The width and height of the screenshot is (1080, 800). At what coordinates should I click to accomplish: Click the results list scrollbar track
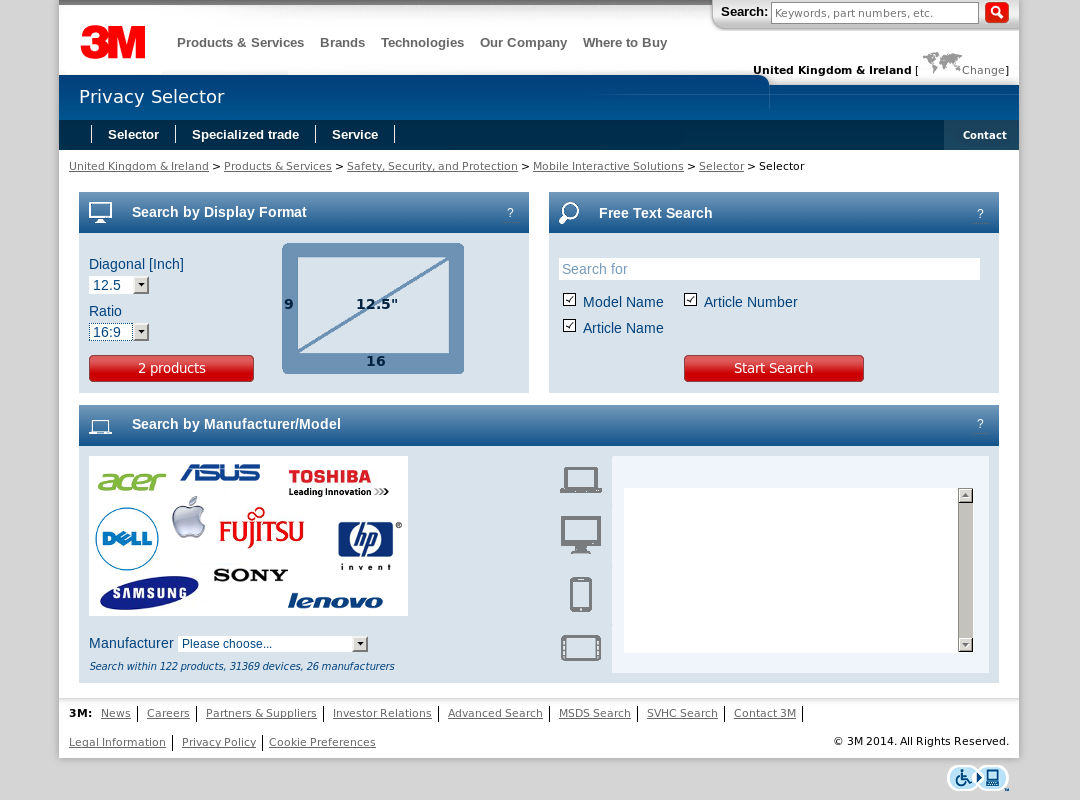tap(966, 570)
